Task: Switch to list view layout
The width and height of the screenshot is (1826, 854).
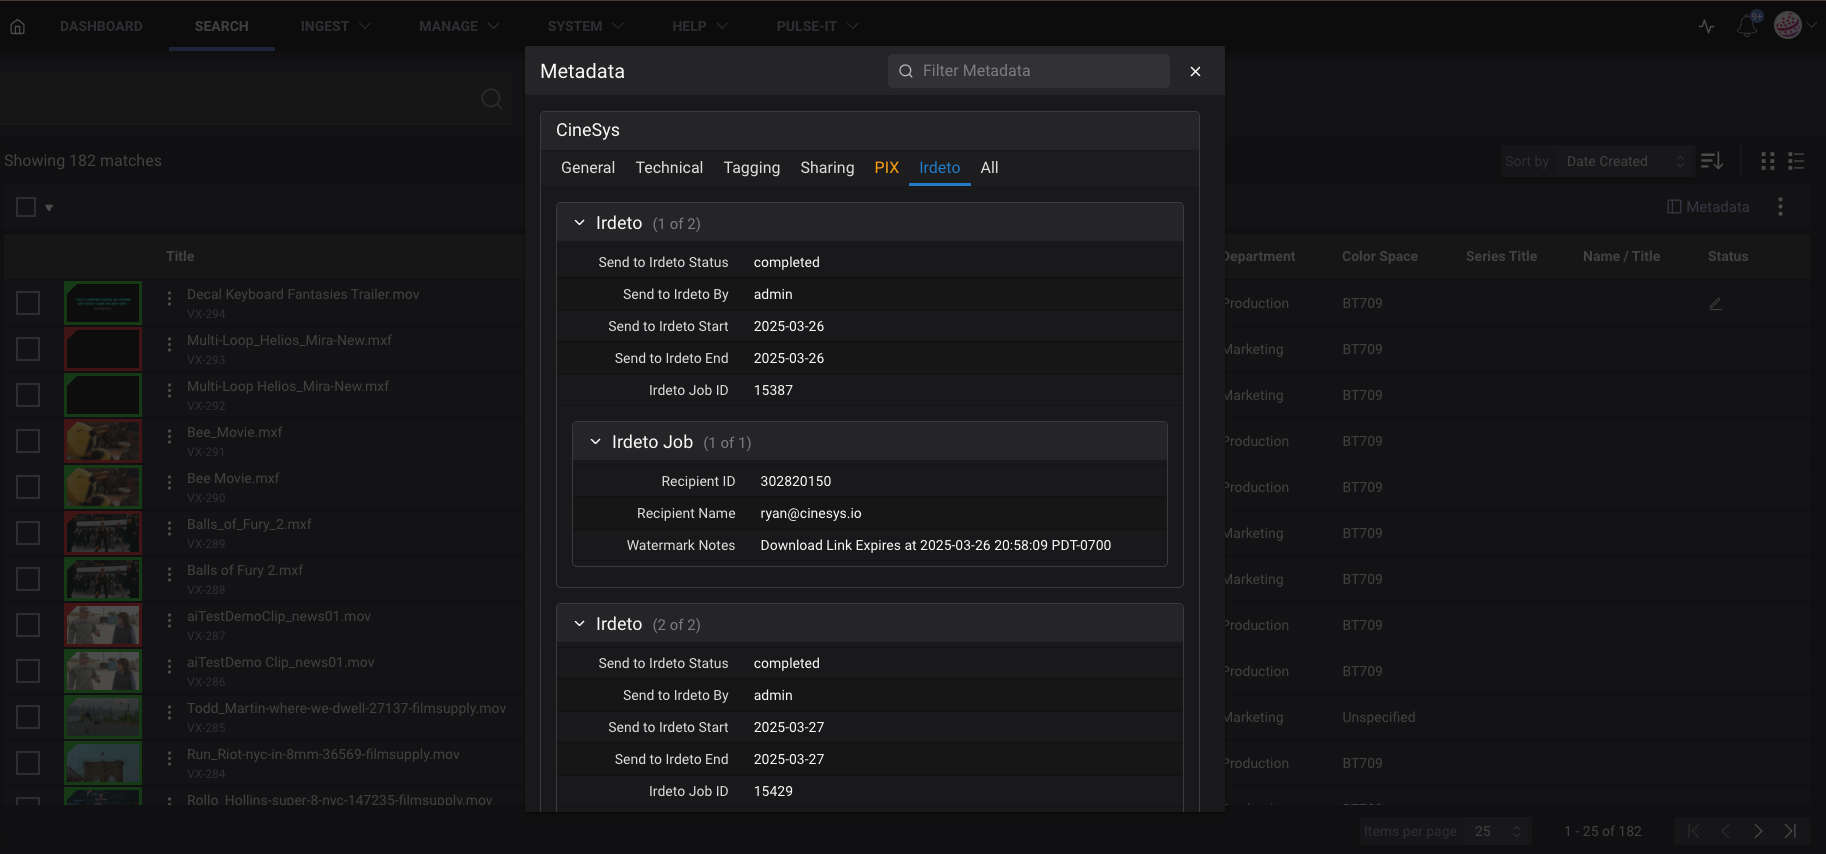Action: point(1796,161)
